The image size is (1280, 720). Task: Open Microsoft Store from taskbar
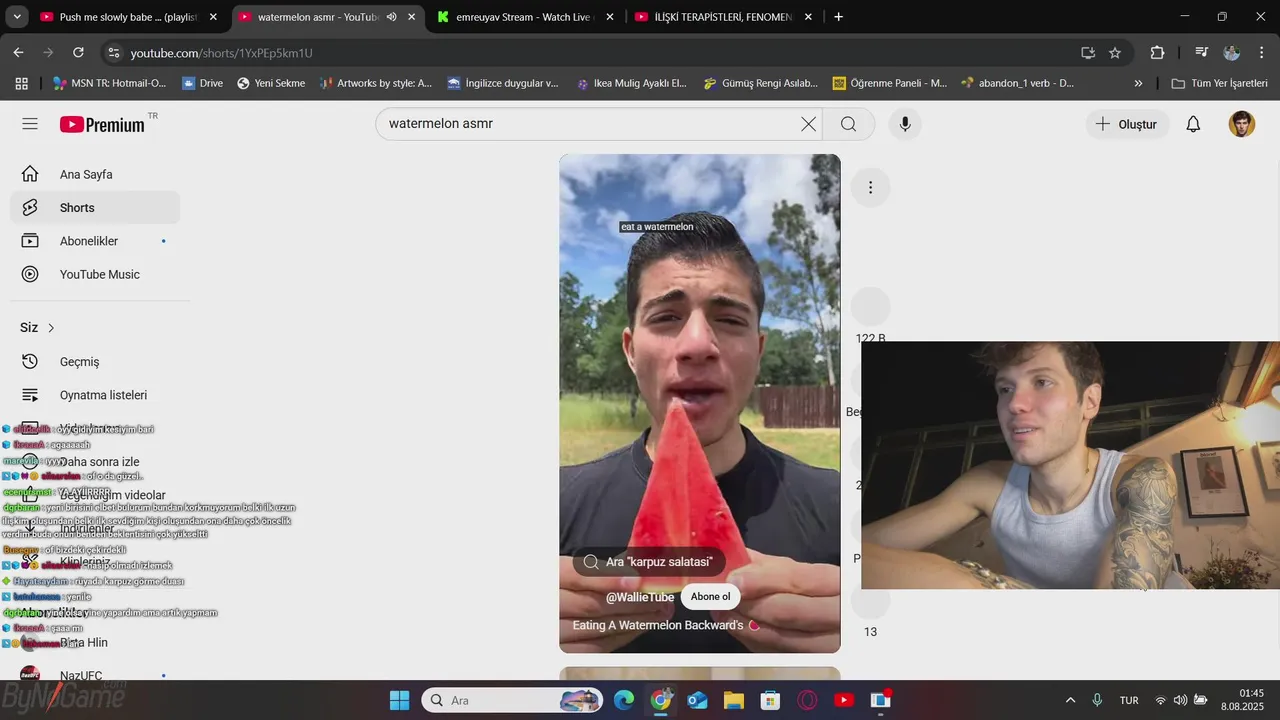[770, 700]
